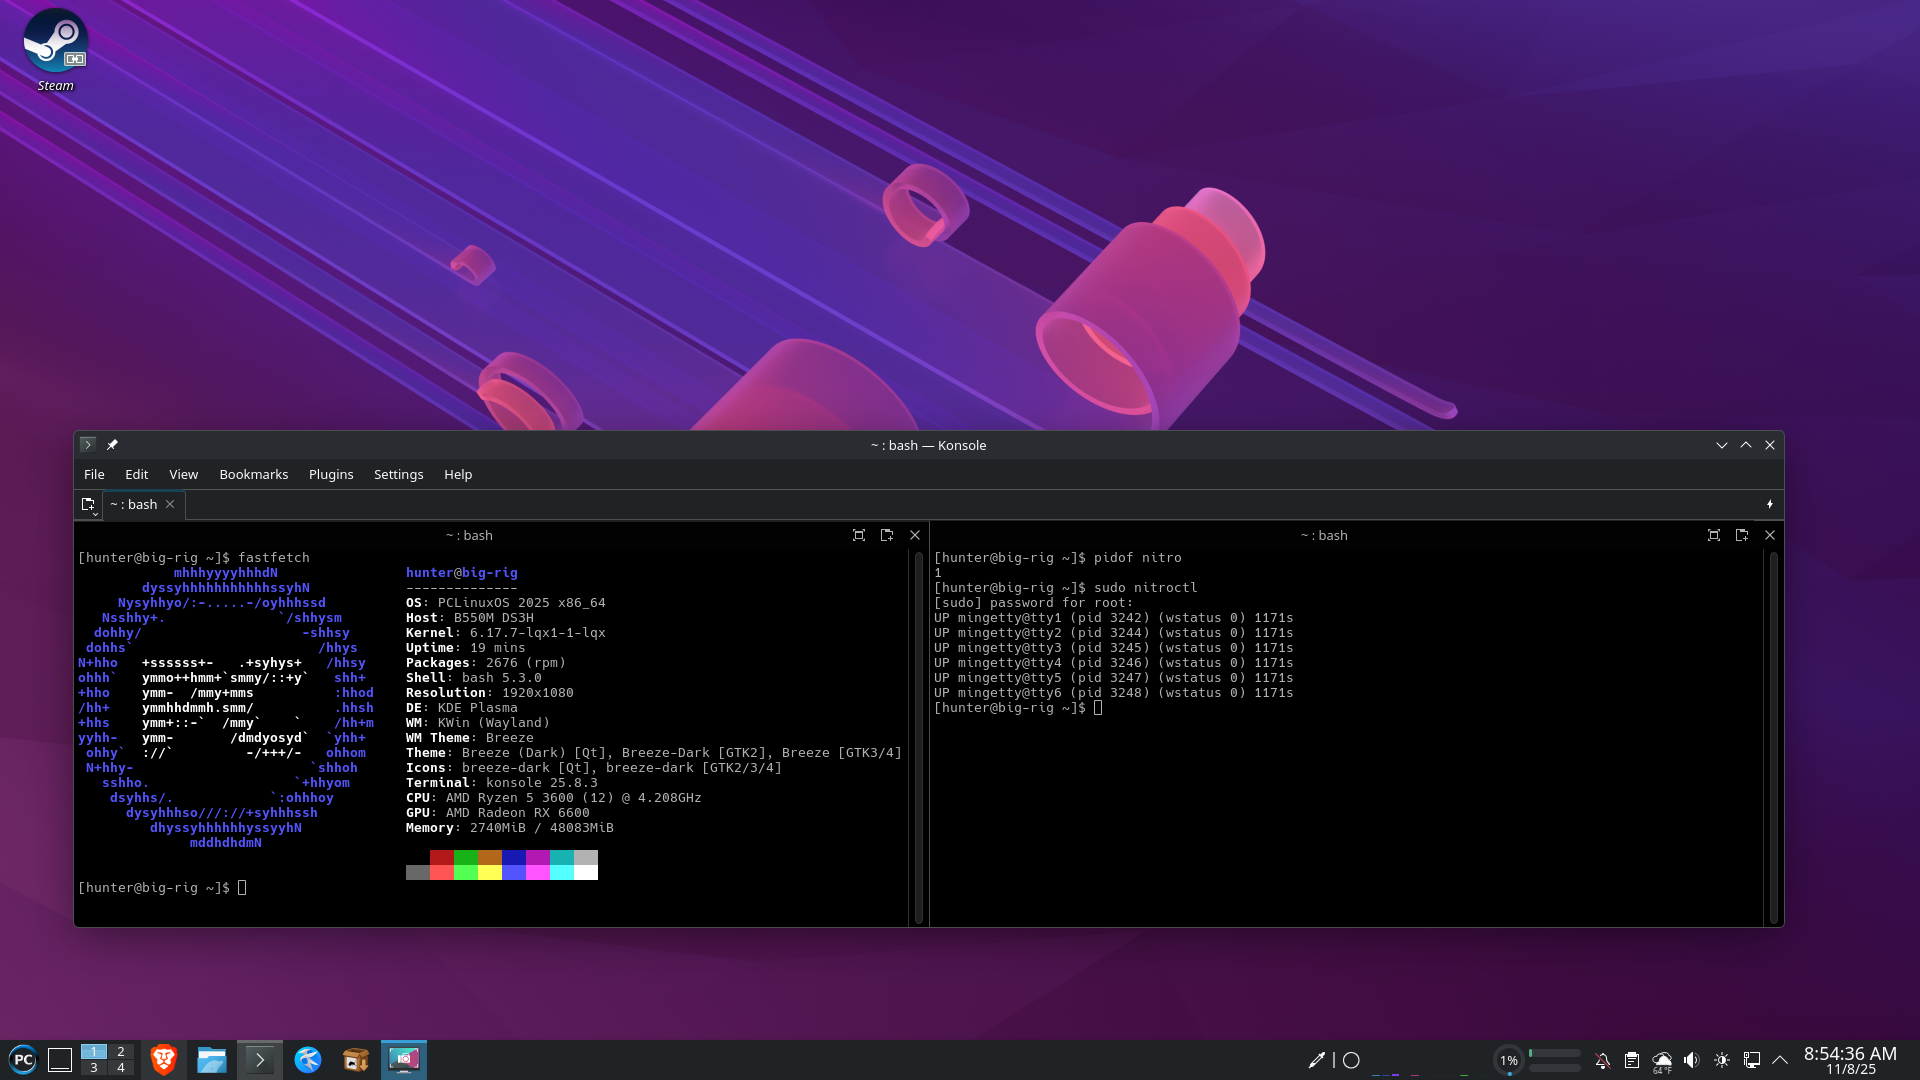Close the bash tab with its X
1920x1080 pixels.
(170, 504)
